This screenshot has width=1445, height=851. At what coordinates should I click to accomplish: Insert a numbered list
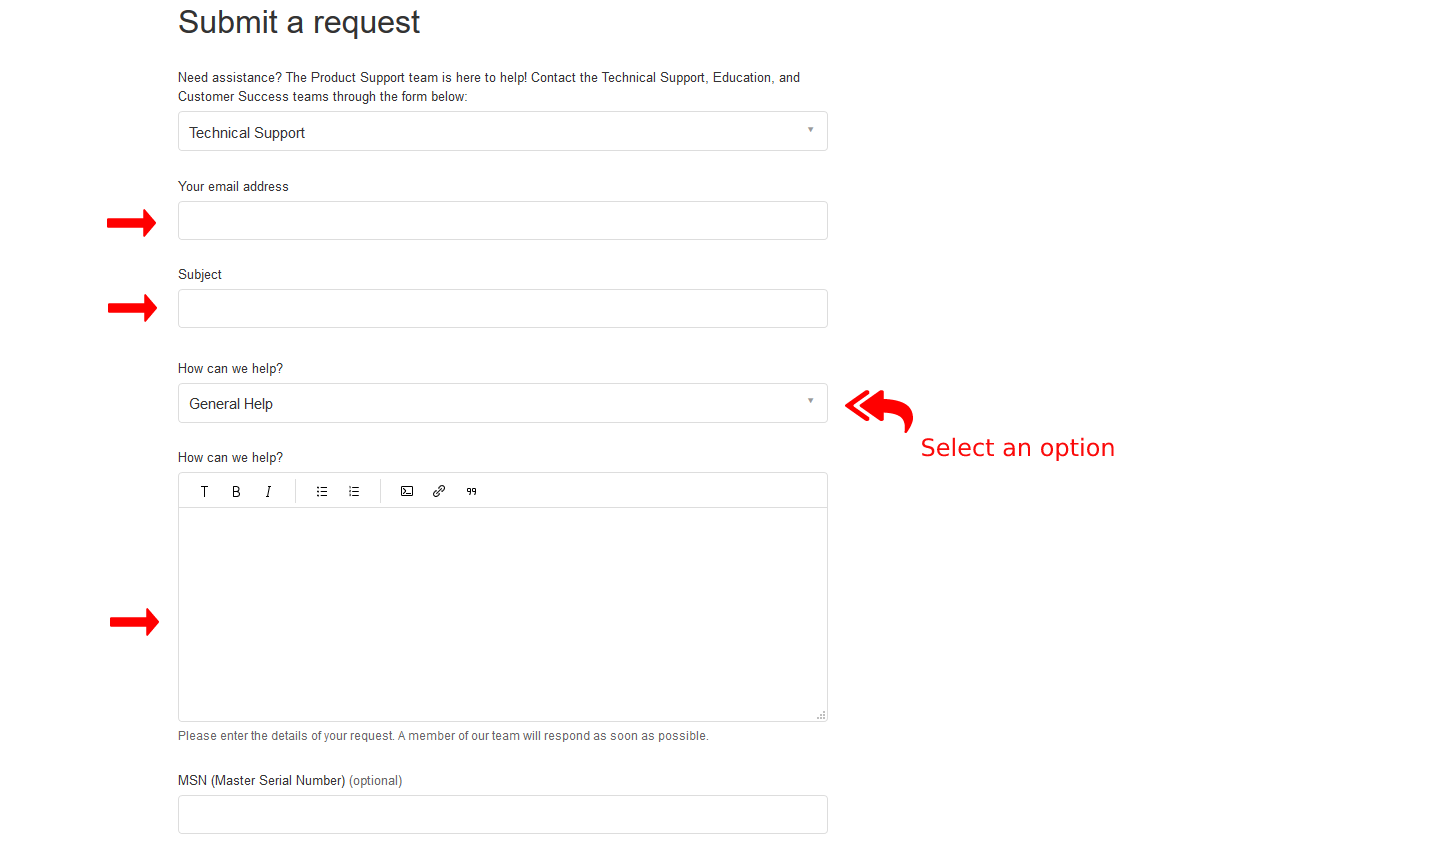354,491
